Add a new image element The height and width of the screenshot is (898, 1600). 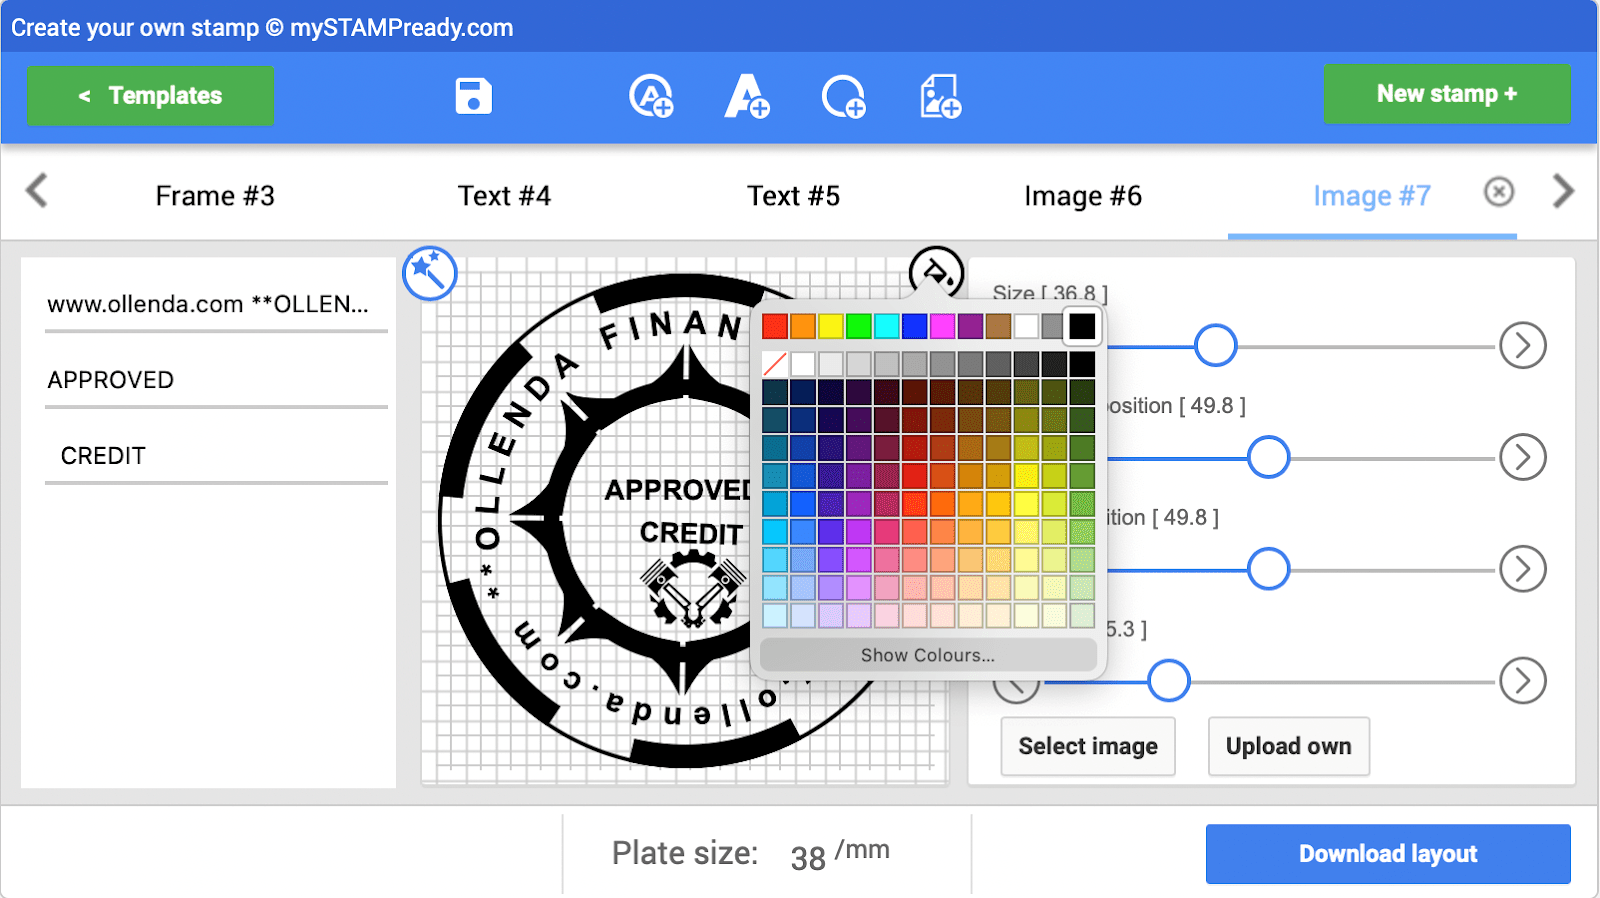(x=940, y=96)
